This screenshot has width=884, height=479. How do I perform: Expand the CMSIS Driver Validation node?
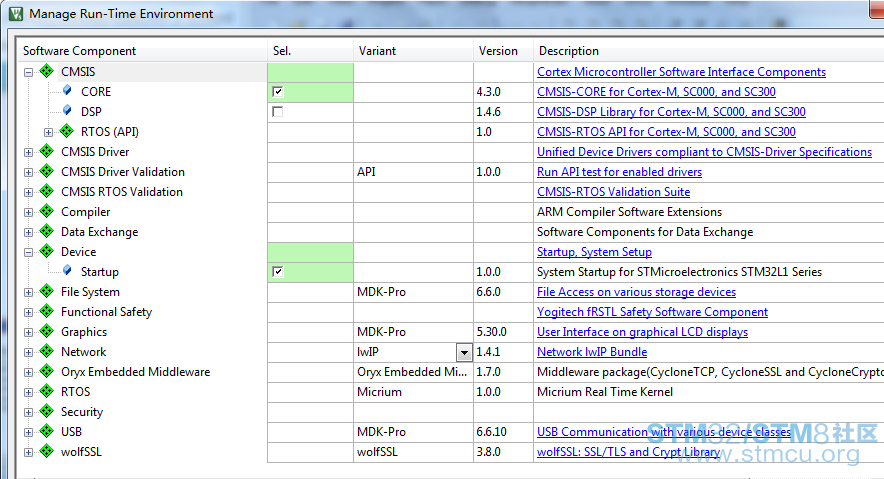point(28,172)
